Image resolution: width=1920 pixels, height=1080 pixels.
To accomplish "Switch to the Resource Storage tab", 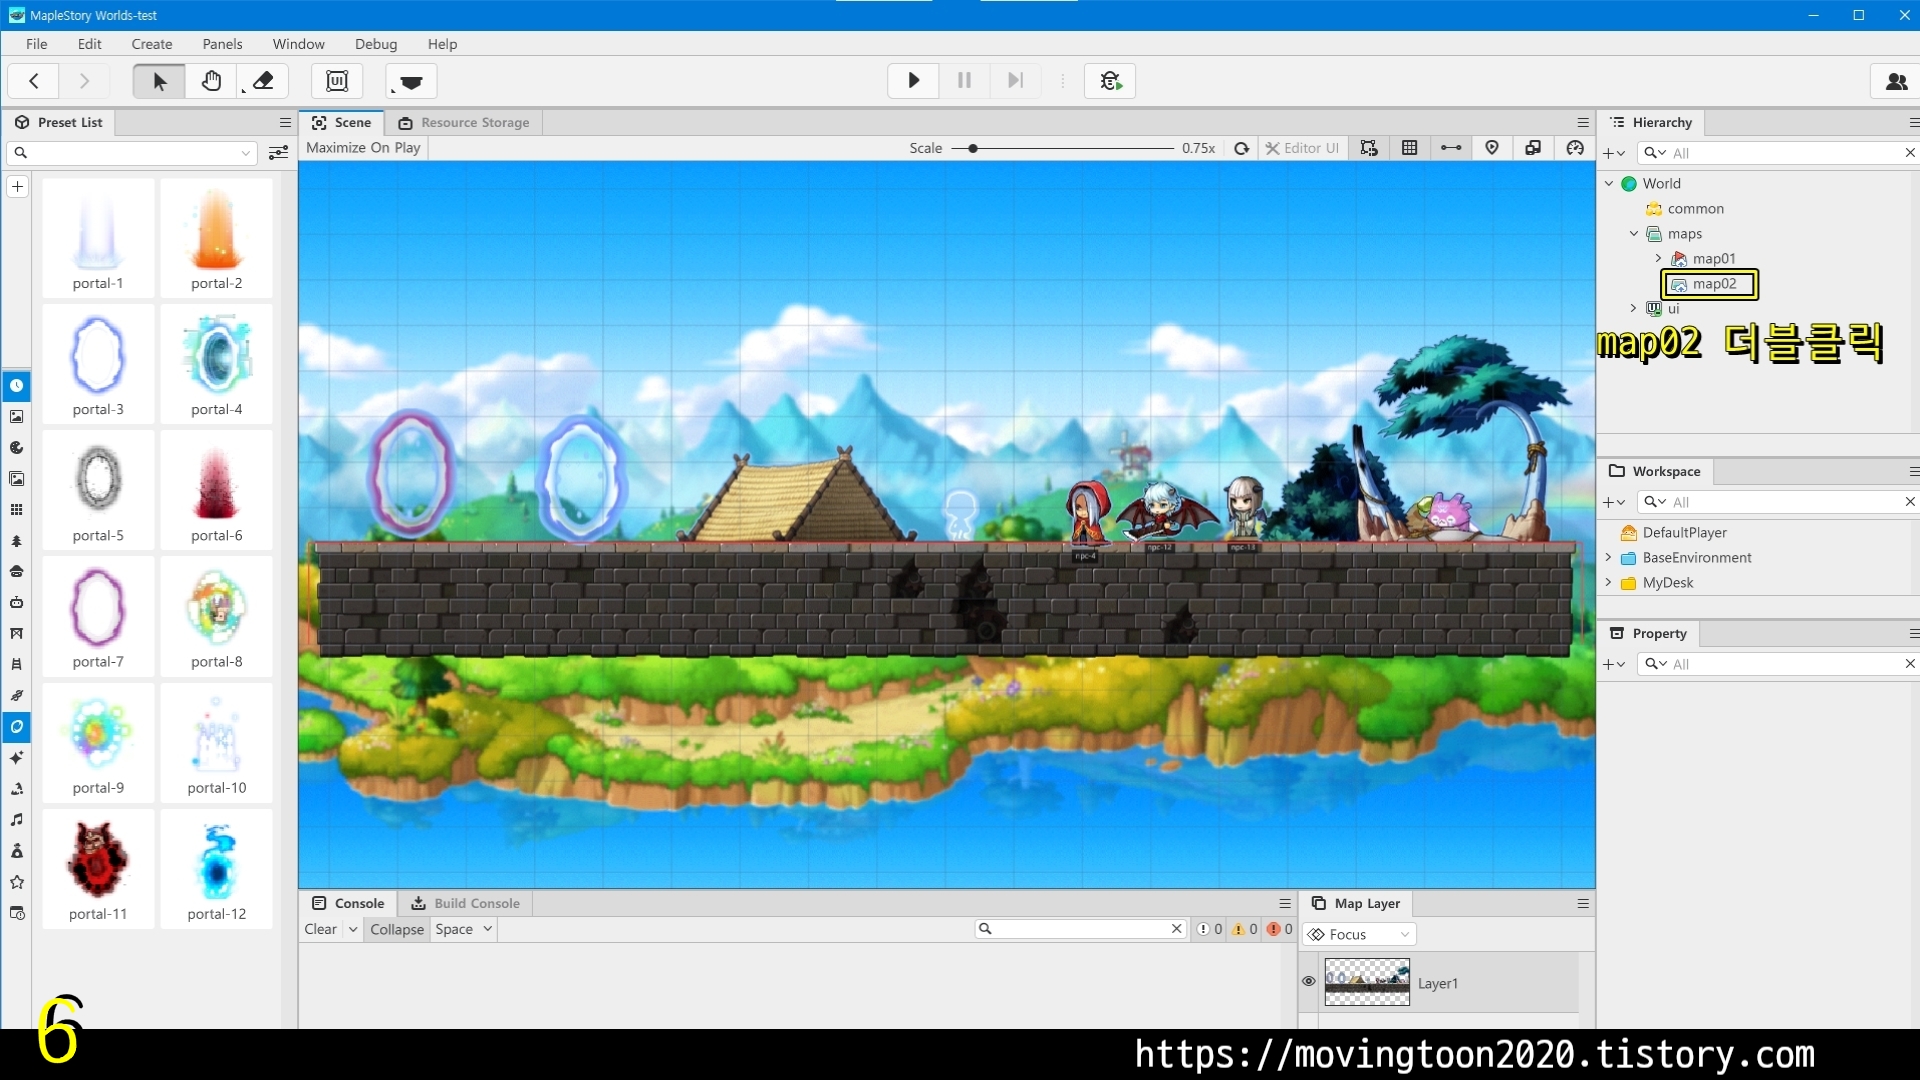I will coord(464,122).
